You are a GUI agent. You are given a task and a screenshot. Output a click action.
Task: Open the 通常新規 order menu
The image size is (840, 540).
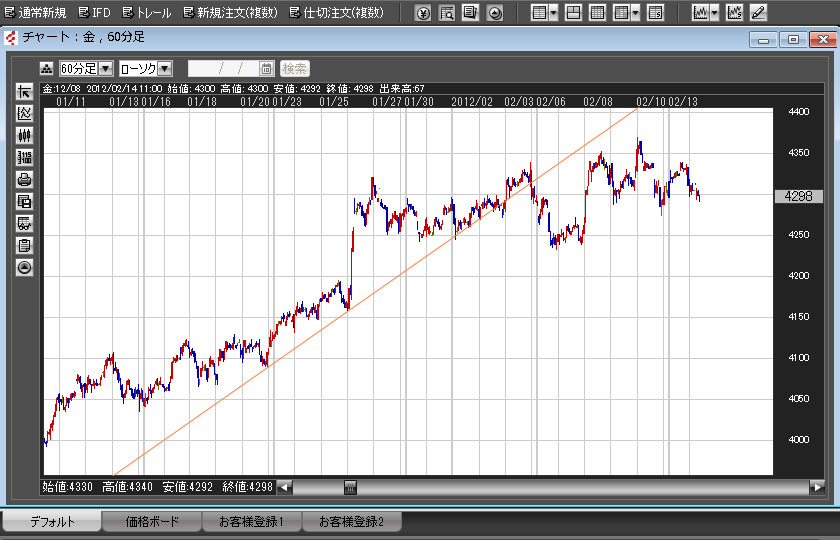point(35,13)
